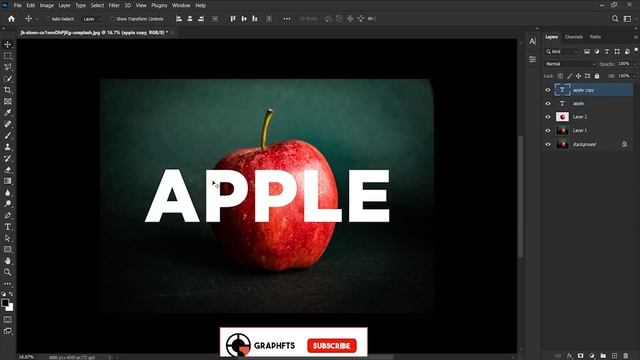Screen dimensions: 640x360
Task: Open Edit Toolbar three-dots menu
Action: (x=7, y=283)
